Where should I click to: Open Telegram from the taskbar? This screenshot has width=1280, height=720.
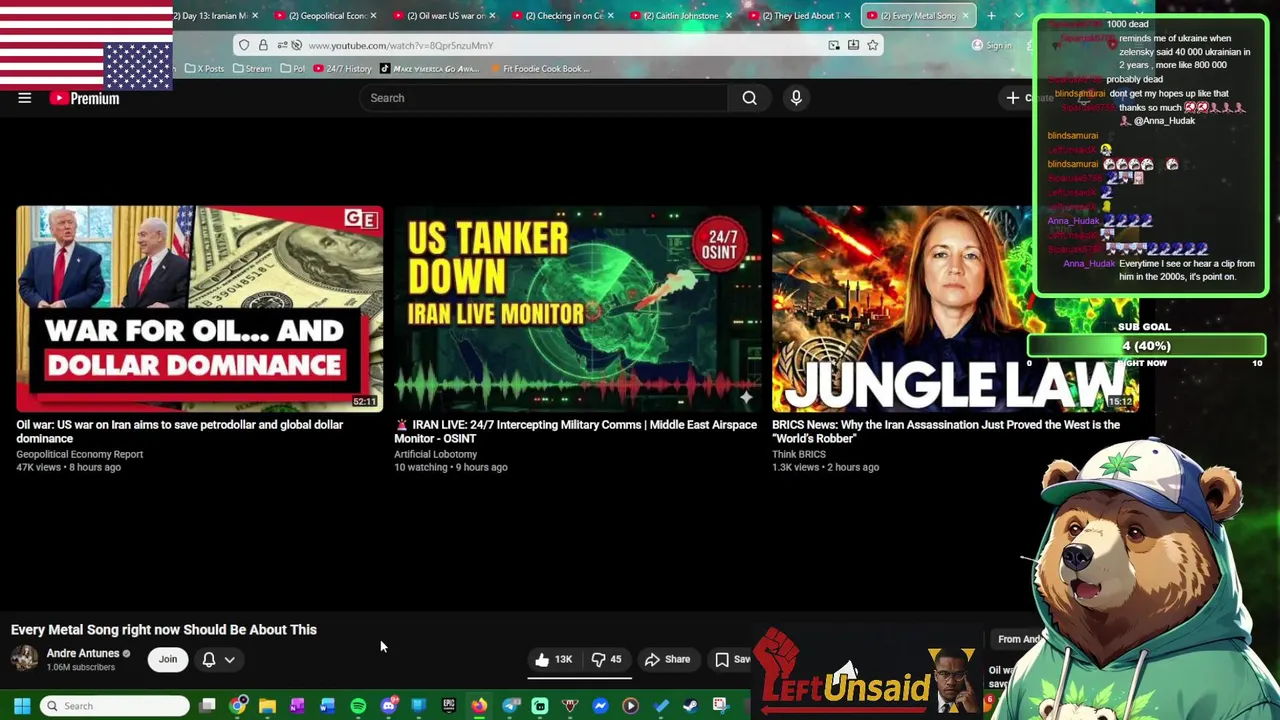pyautogui.click(x=510, y=706)
